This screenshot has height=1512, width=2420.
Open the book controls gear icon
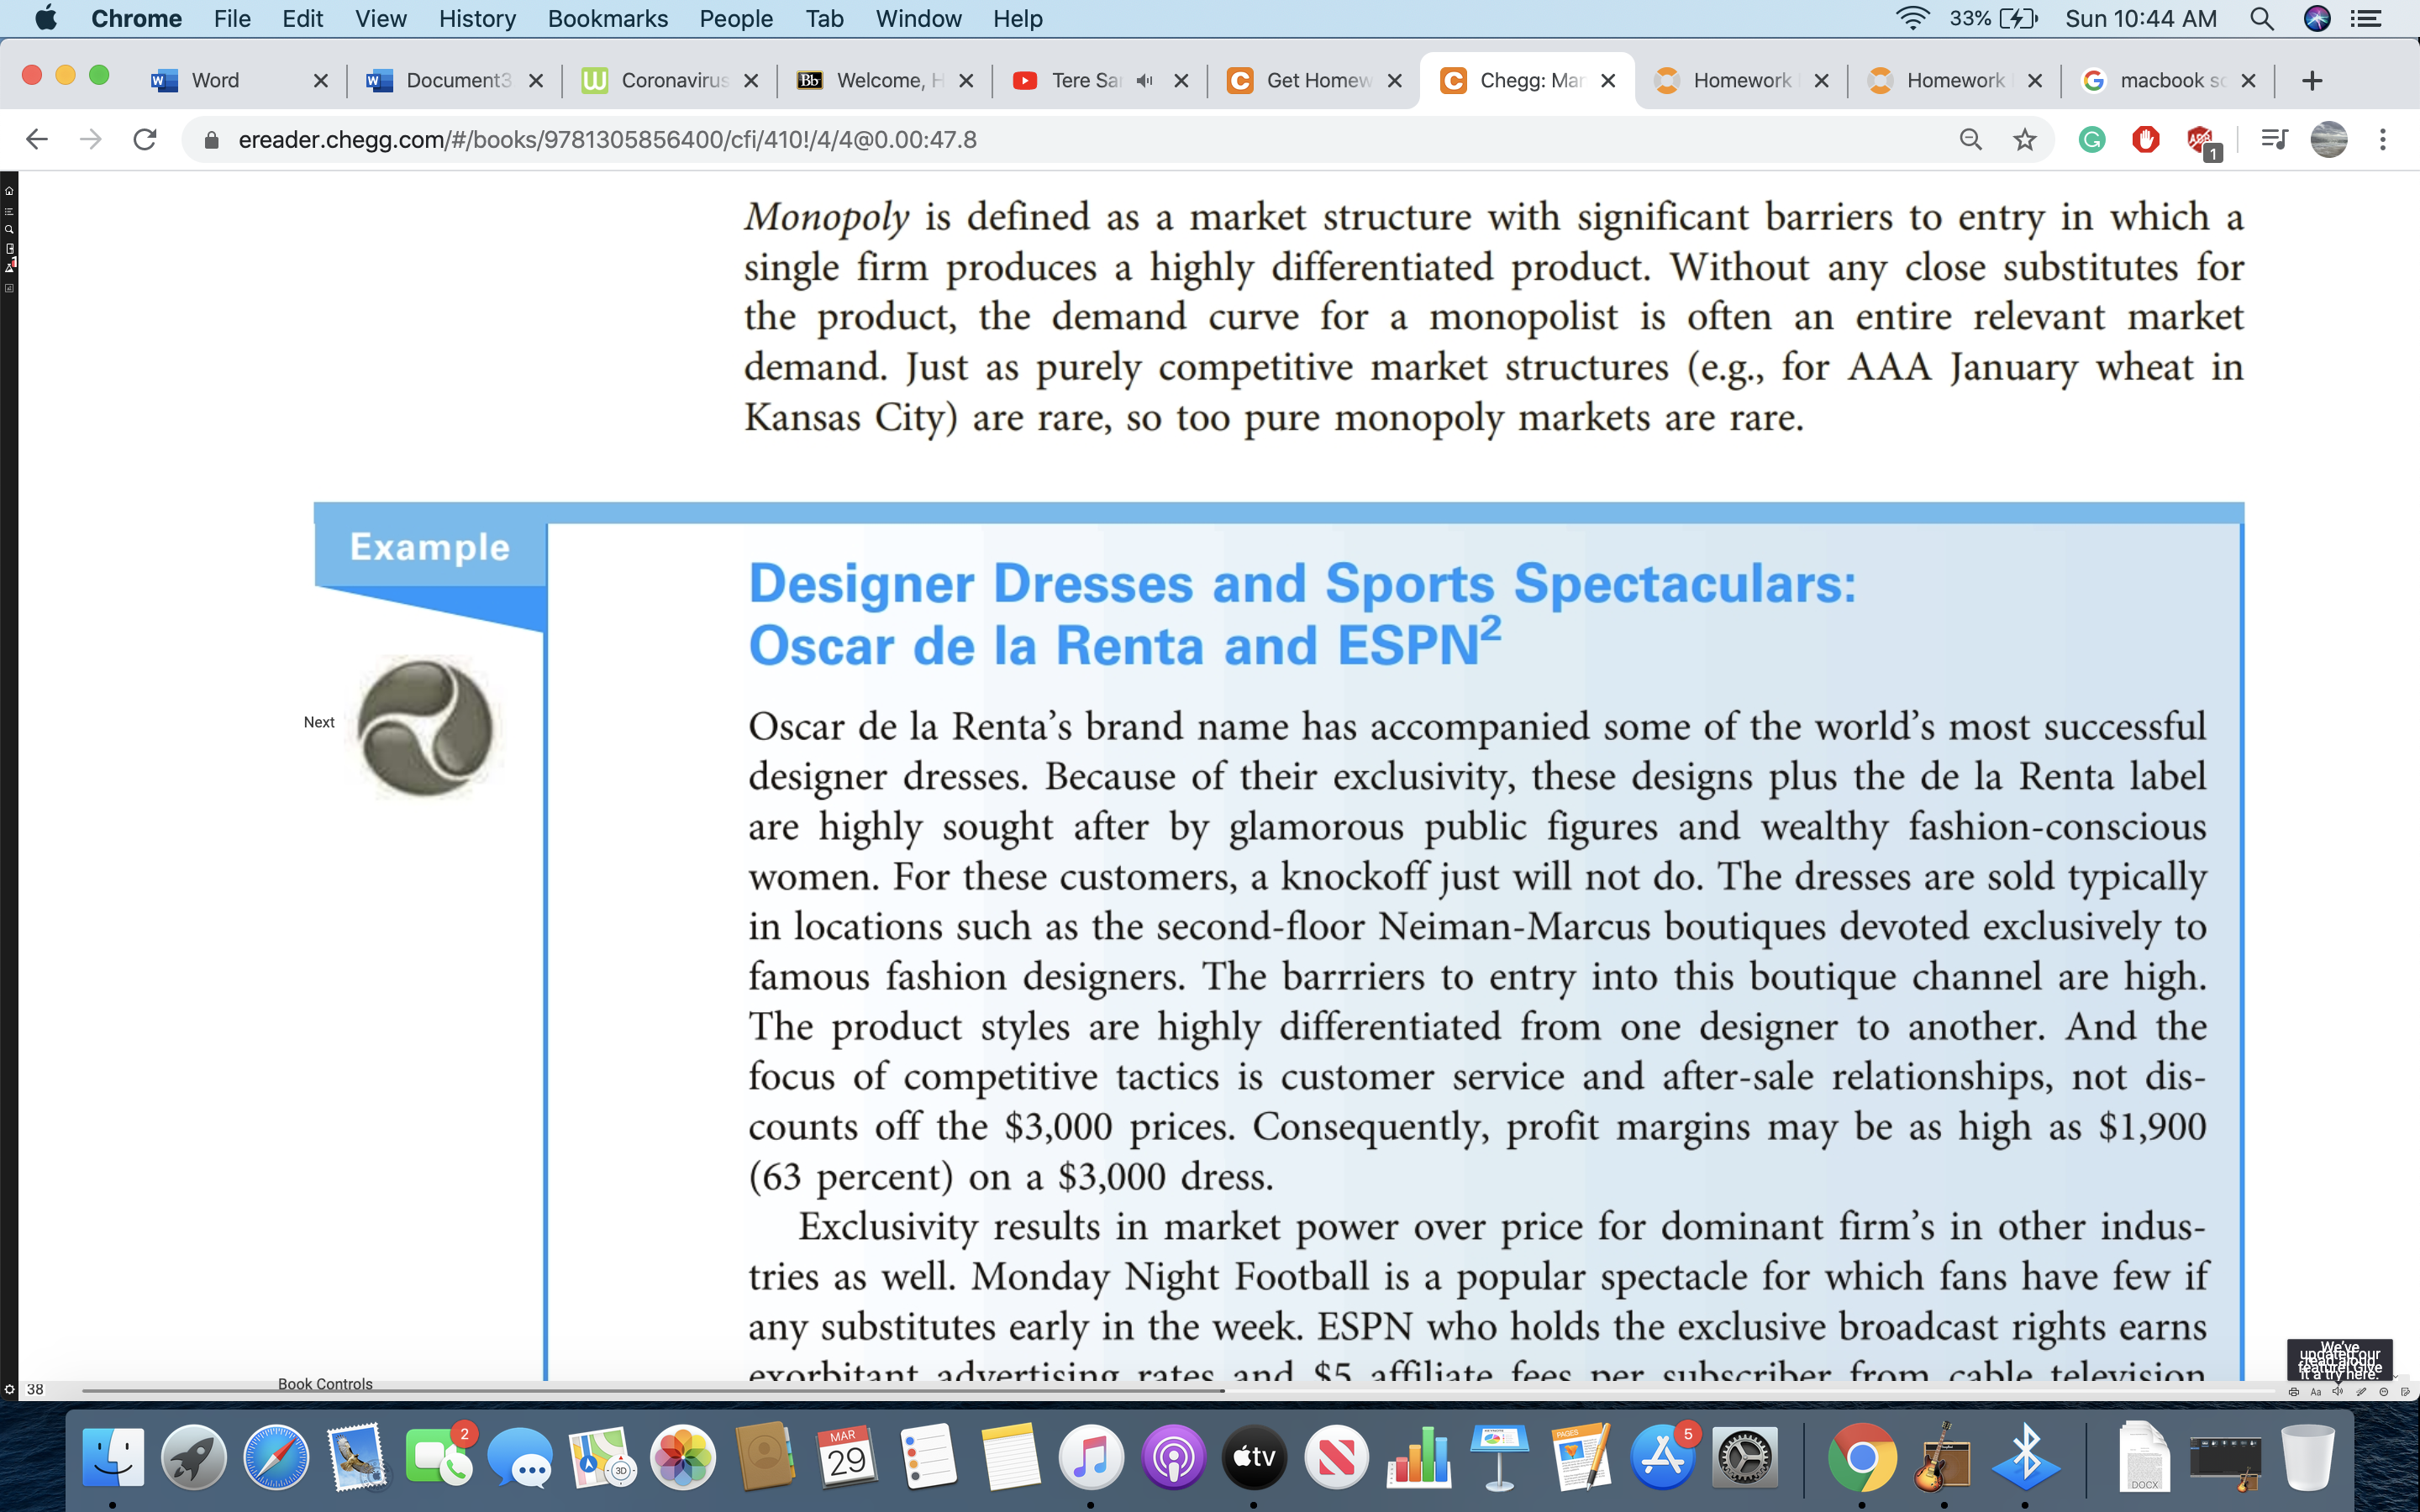tap(10, 1390)
